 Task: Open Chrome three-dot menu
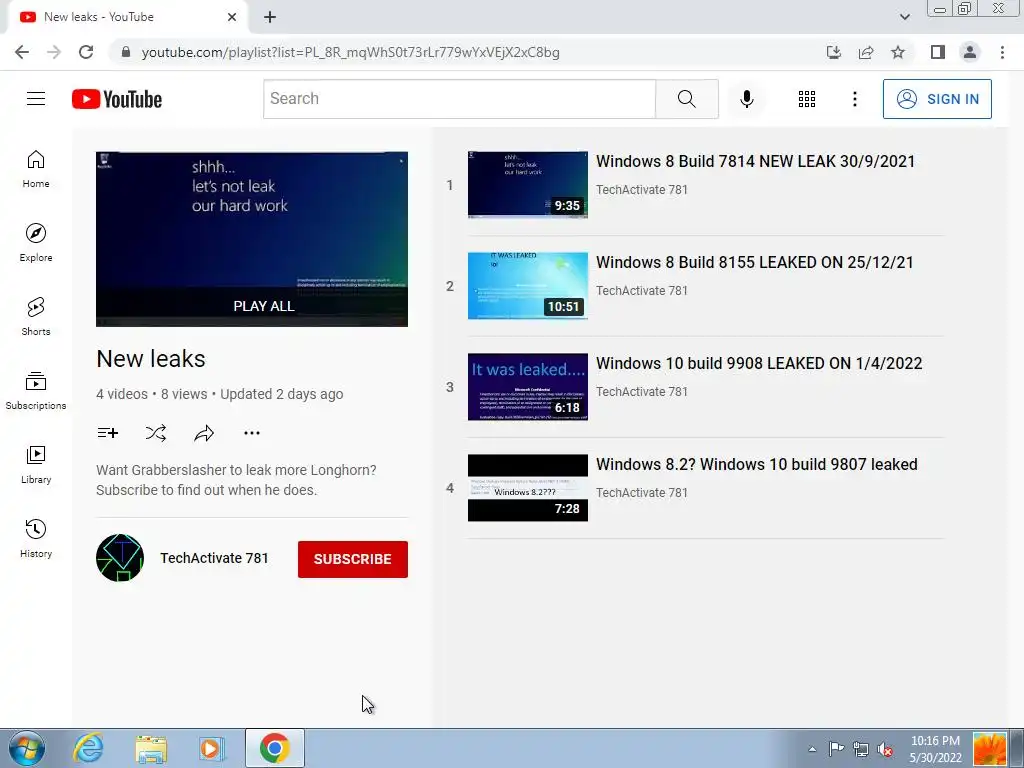click(1002, 52)
